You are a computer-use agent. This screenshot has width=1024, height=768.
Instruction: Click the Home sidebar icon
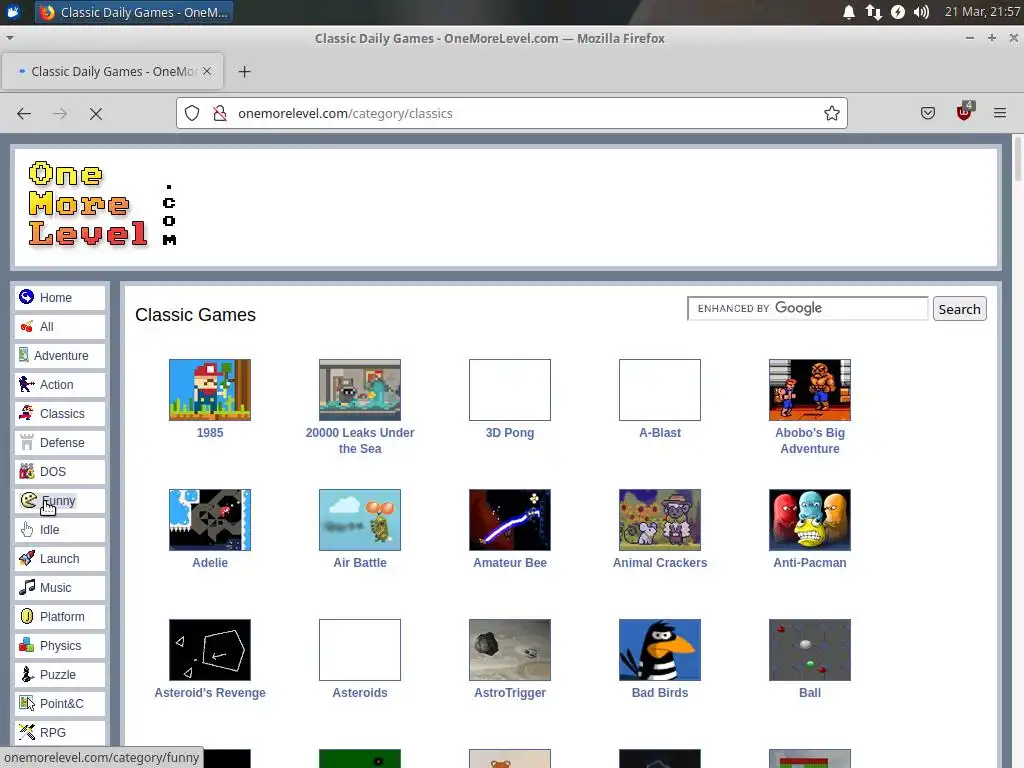click(x=26, y=297)
